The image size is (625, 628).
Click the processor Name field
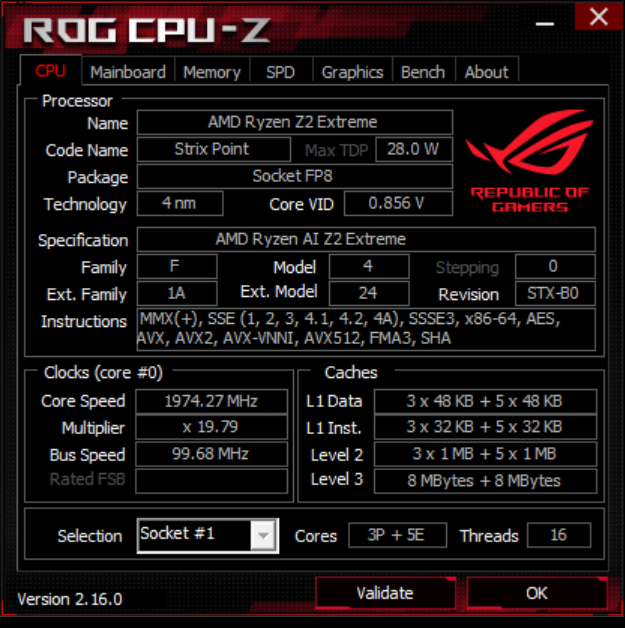tap(295, 122)
